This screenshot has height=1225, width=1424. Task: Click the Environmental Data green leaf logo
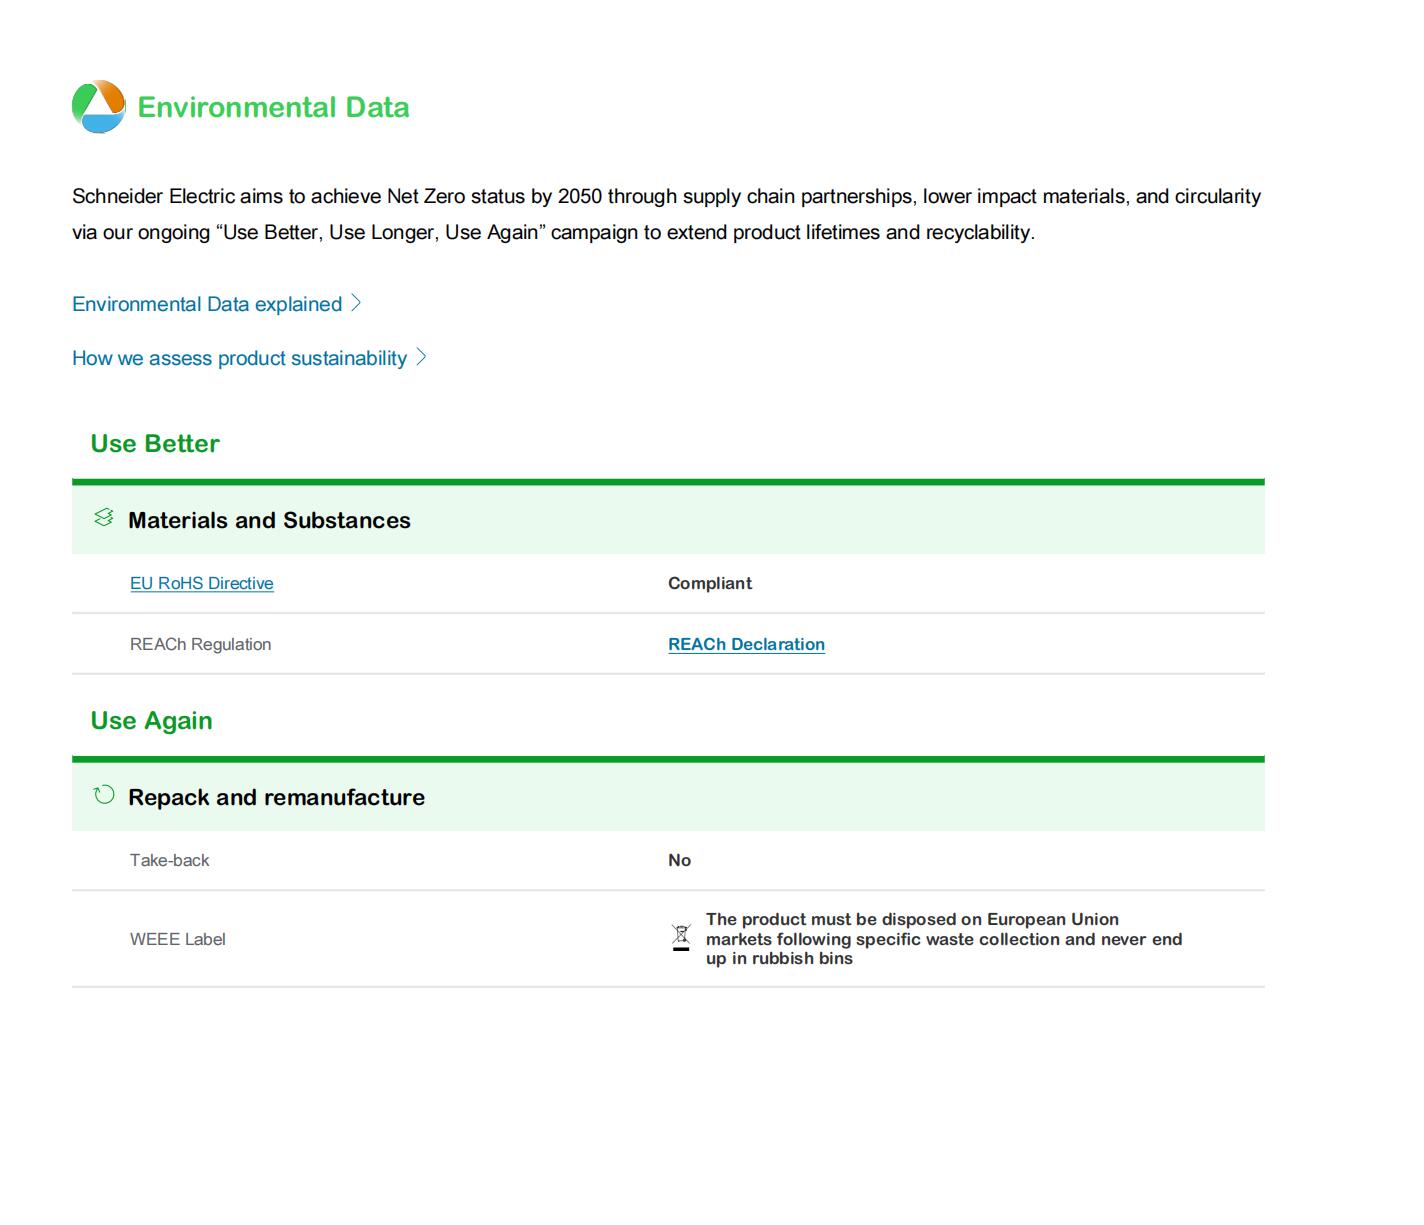pos(99,107)
